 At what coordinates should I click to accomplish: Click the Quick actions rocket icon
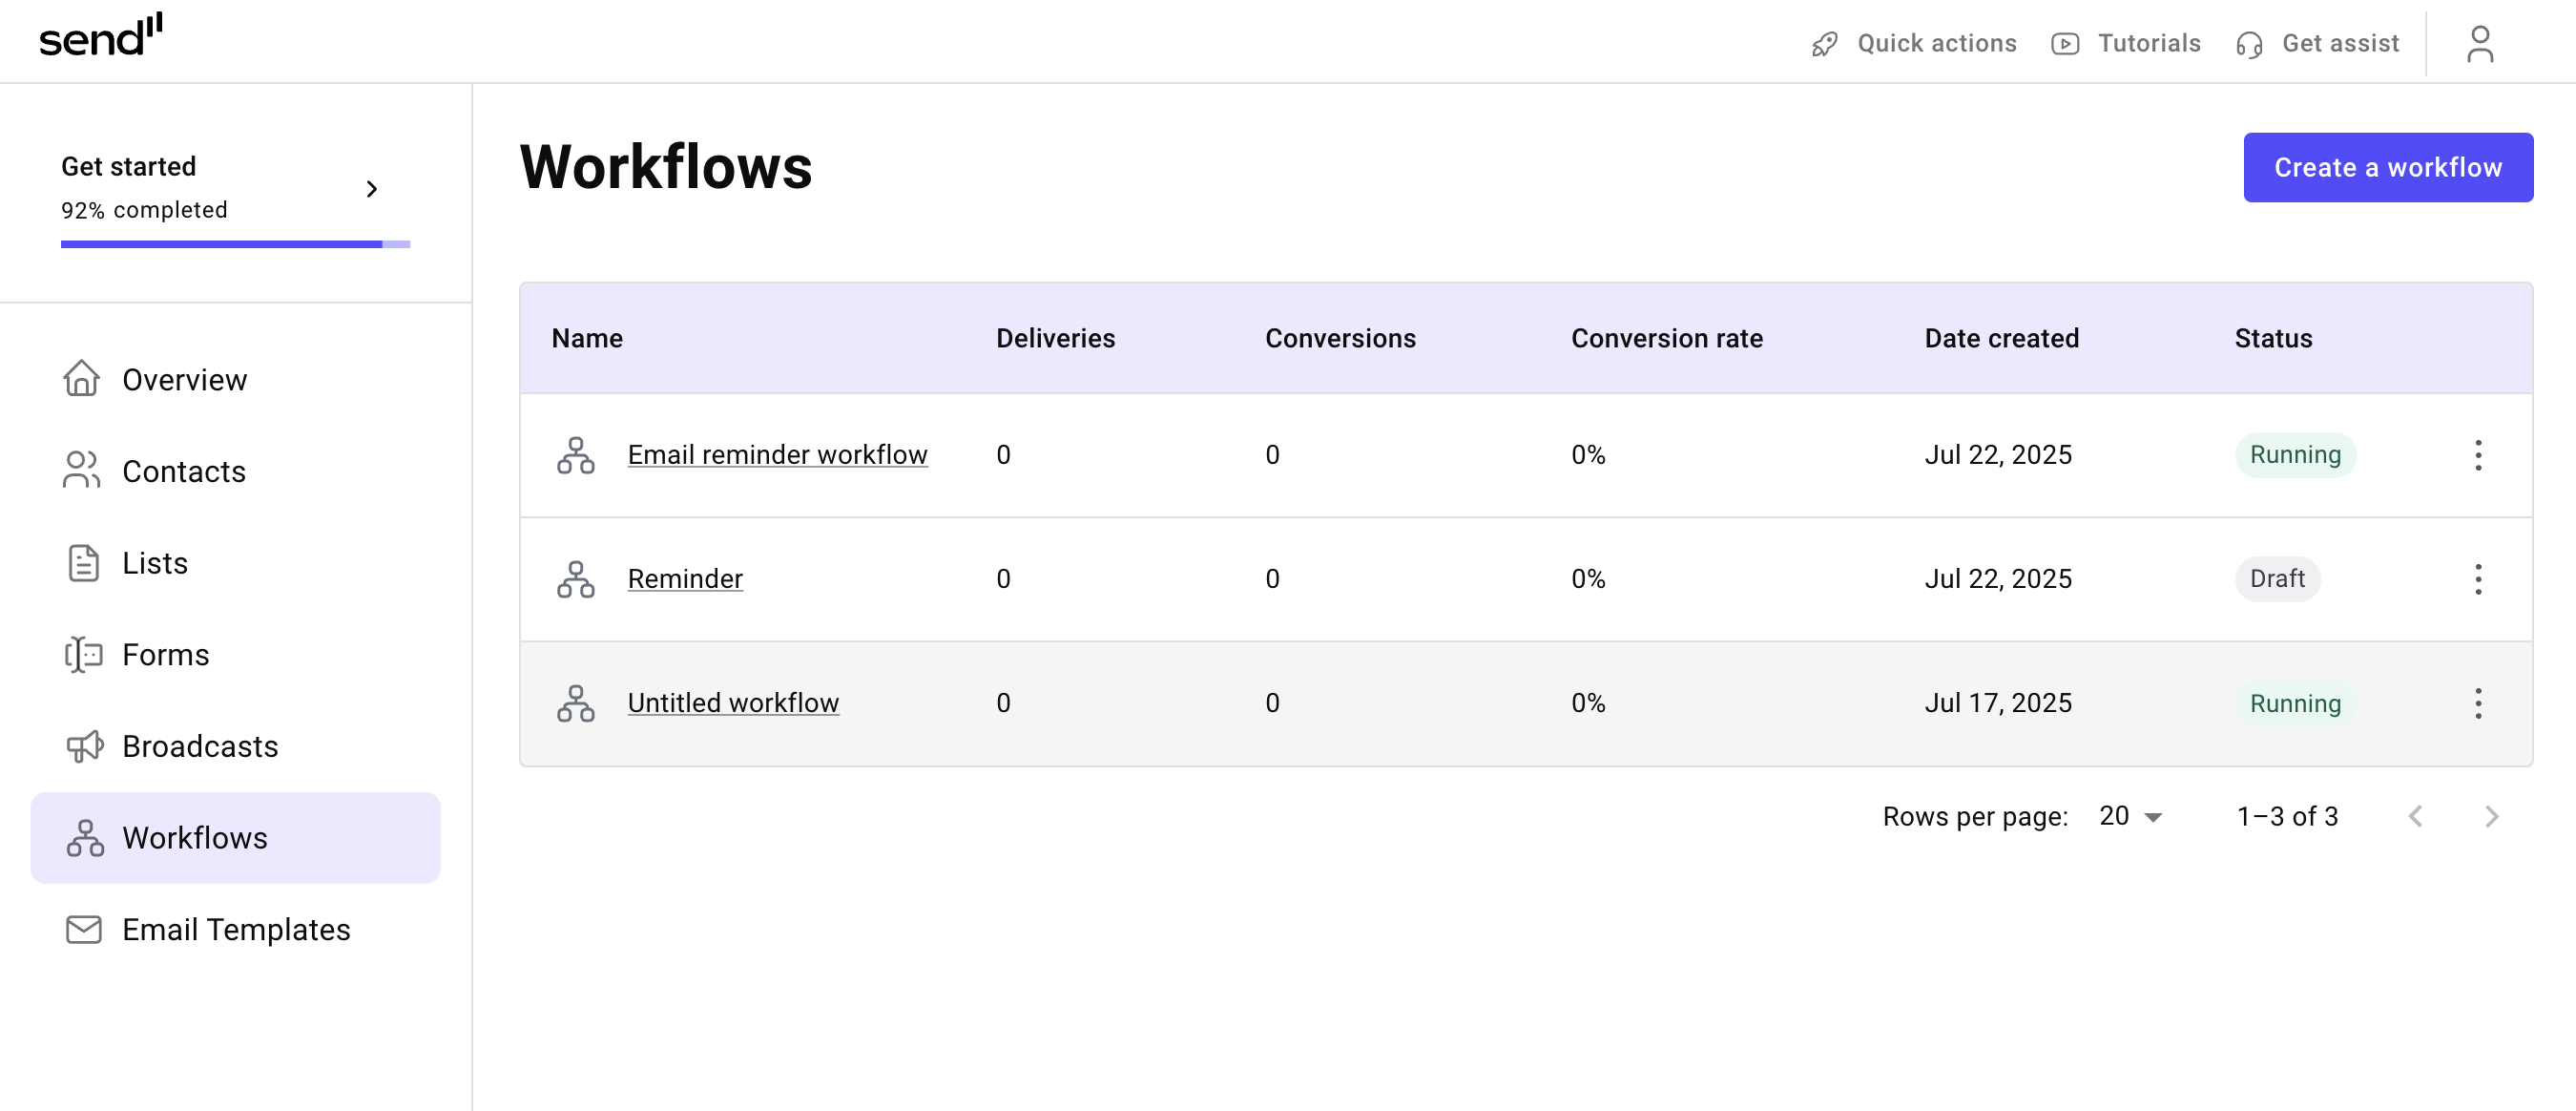(1825, 44)
